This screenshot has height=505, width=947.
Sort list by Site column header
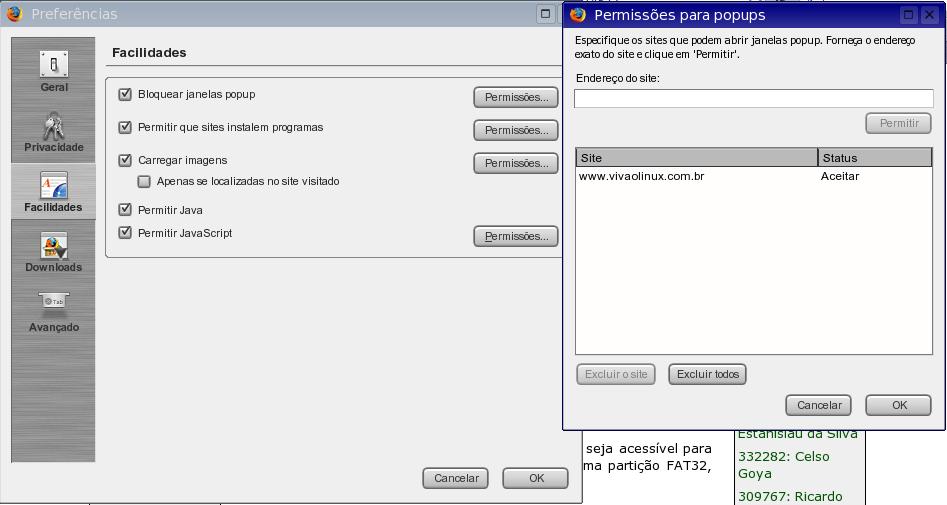(x=696, y=158)
